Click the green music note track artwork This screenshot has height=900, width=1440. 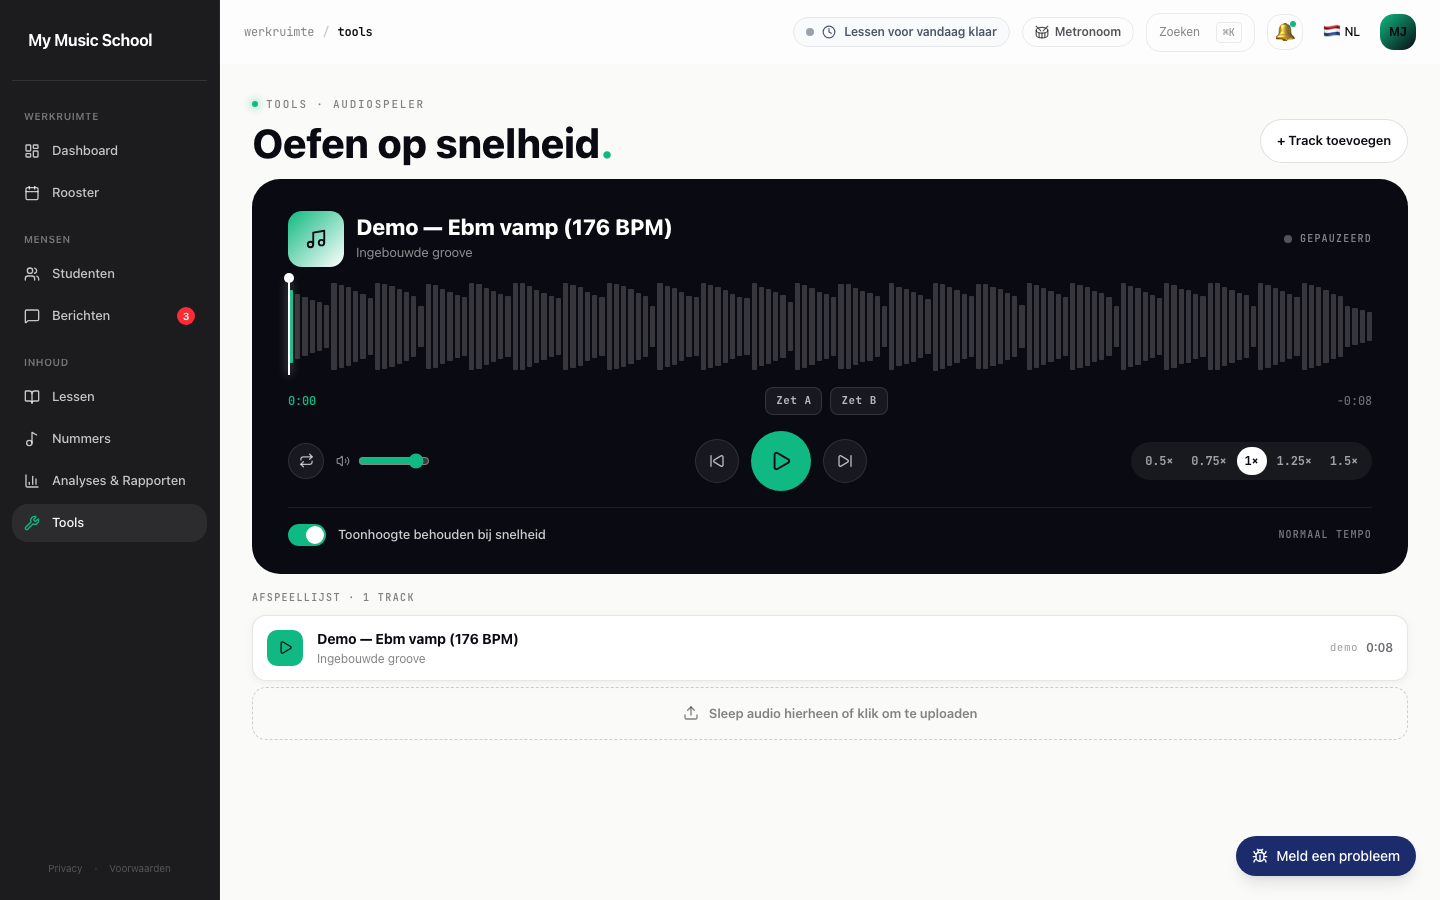tap(316, 239)
